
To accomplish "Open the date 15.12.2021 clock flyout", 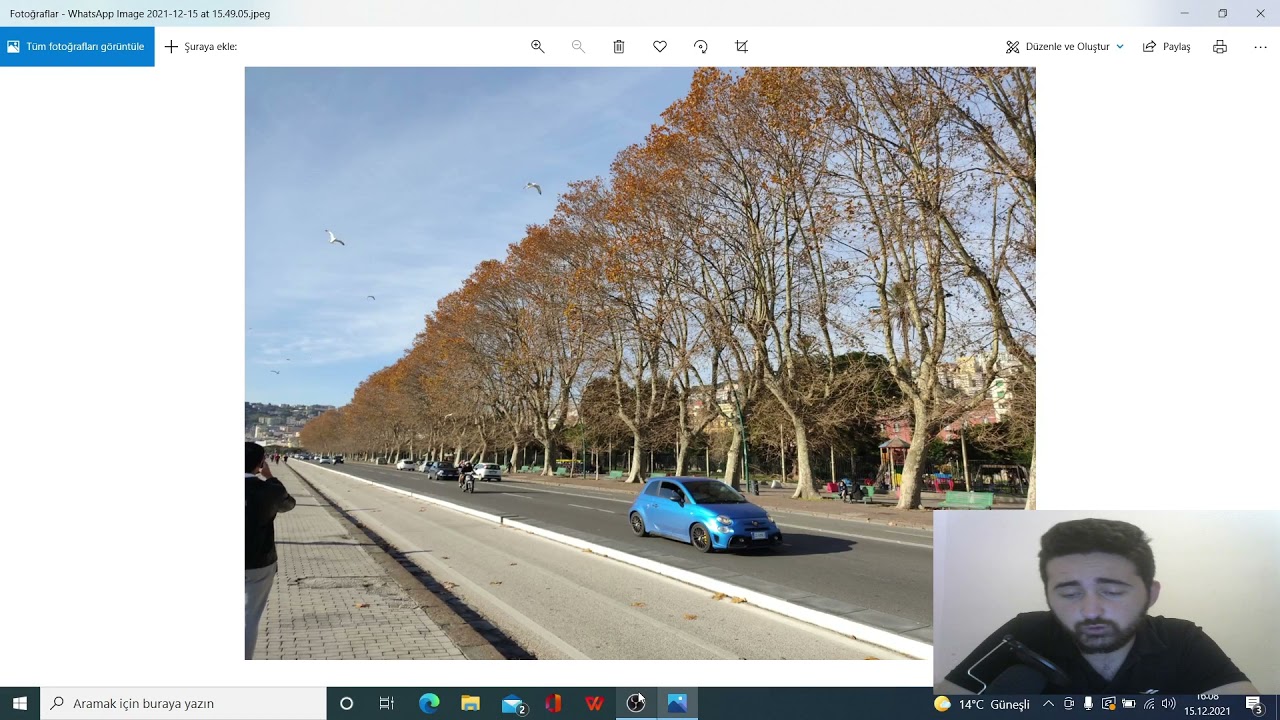I will click(x=1207, y=705).
